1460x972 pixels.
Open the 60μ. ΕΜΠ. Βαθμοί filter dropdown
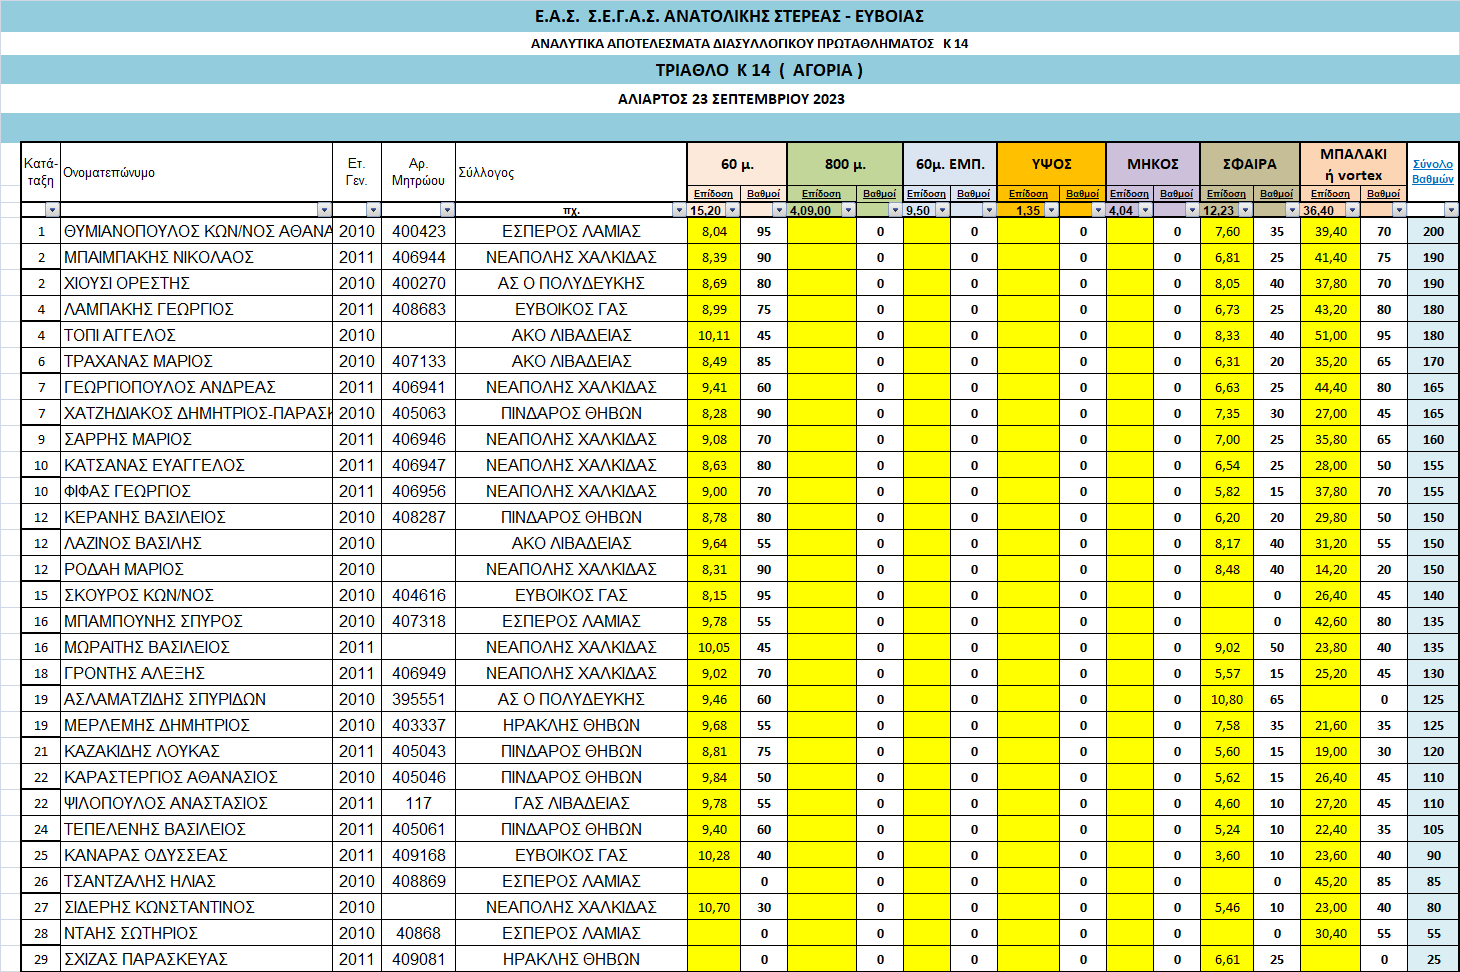989,210
